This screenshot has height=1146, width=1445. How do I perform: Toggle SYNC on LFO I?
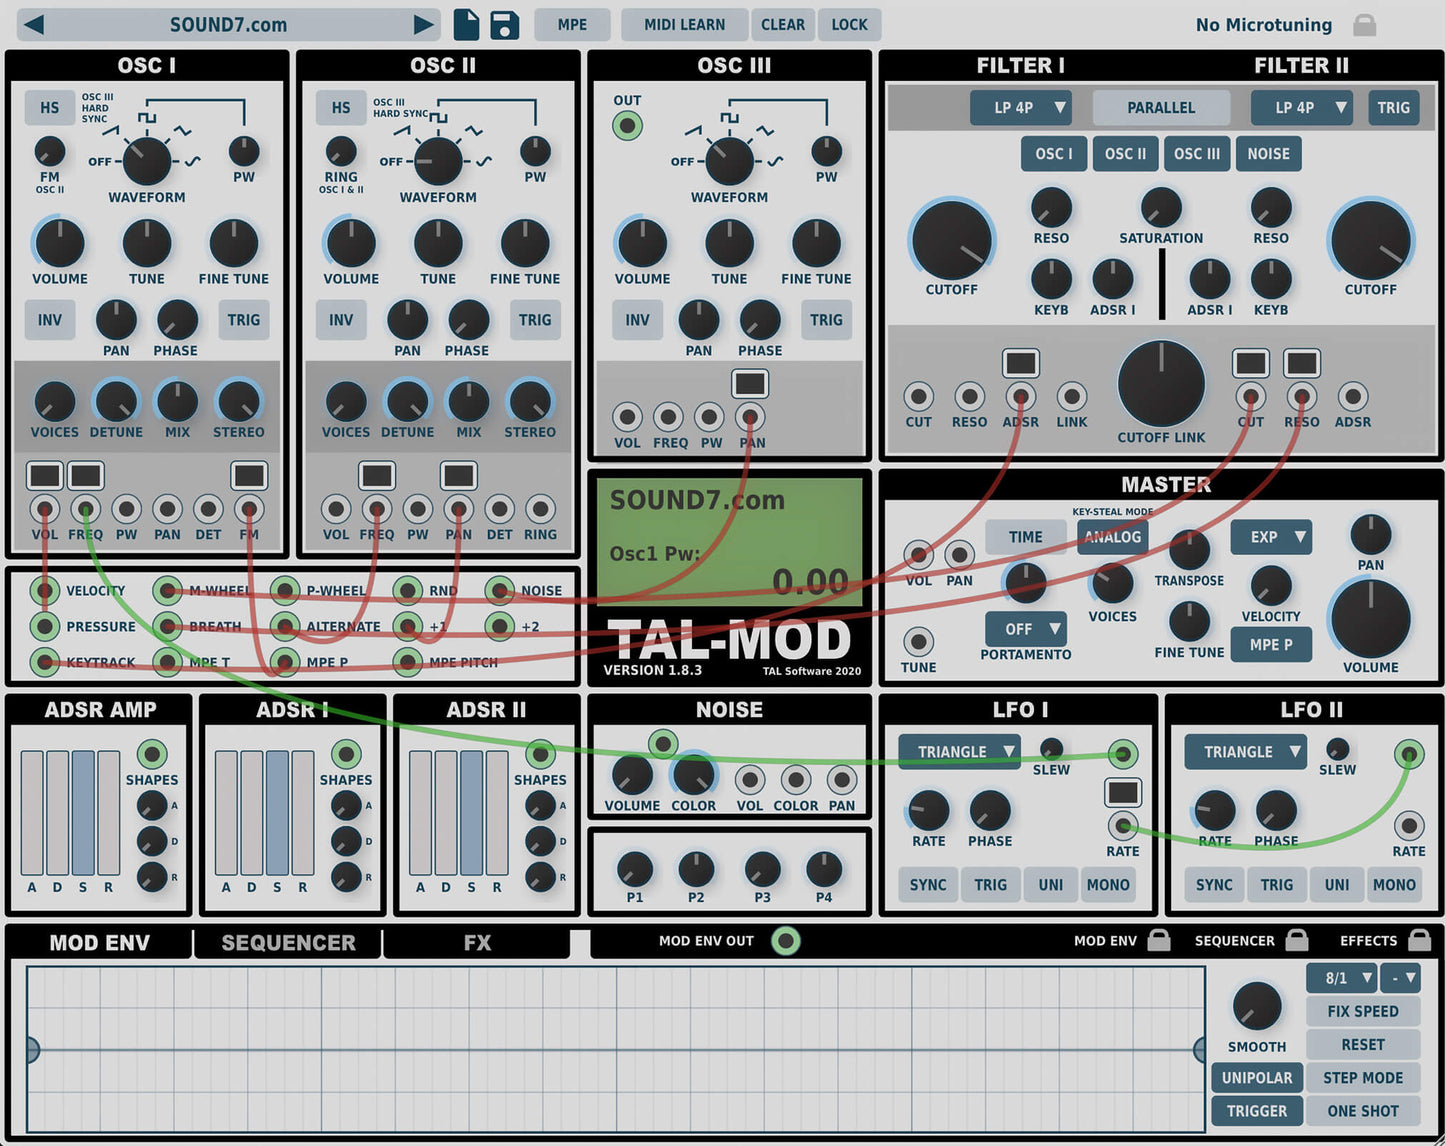coord(928,885)
